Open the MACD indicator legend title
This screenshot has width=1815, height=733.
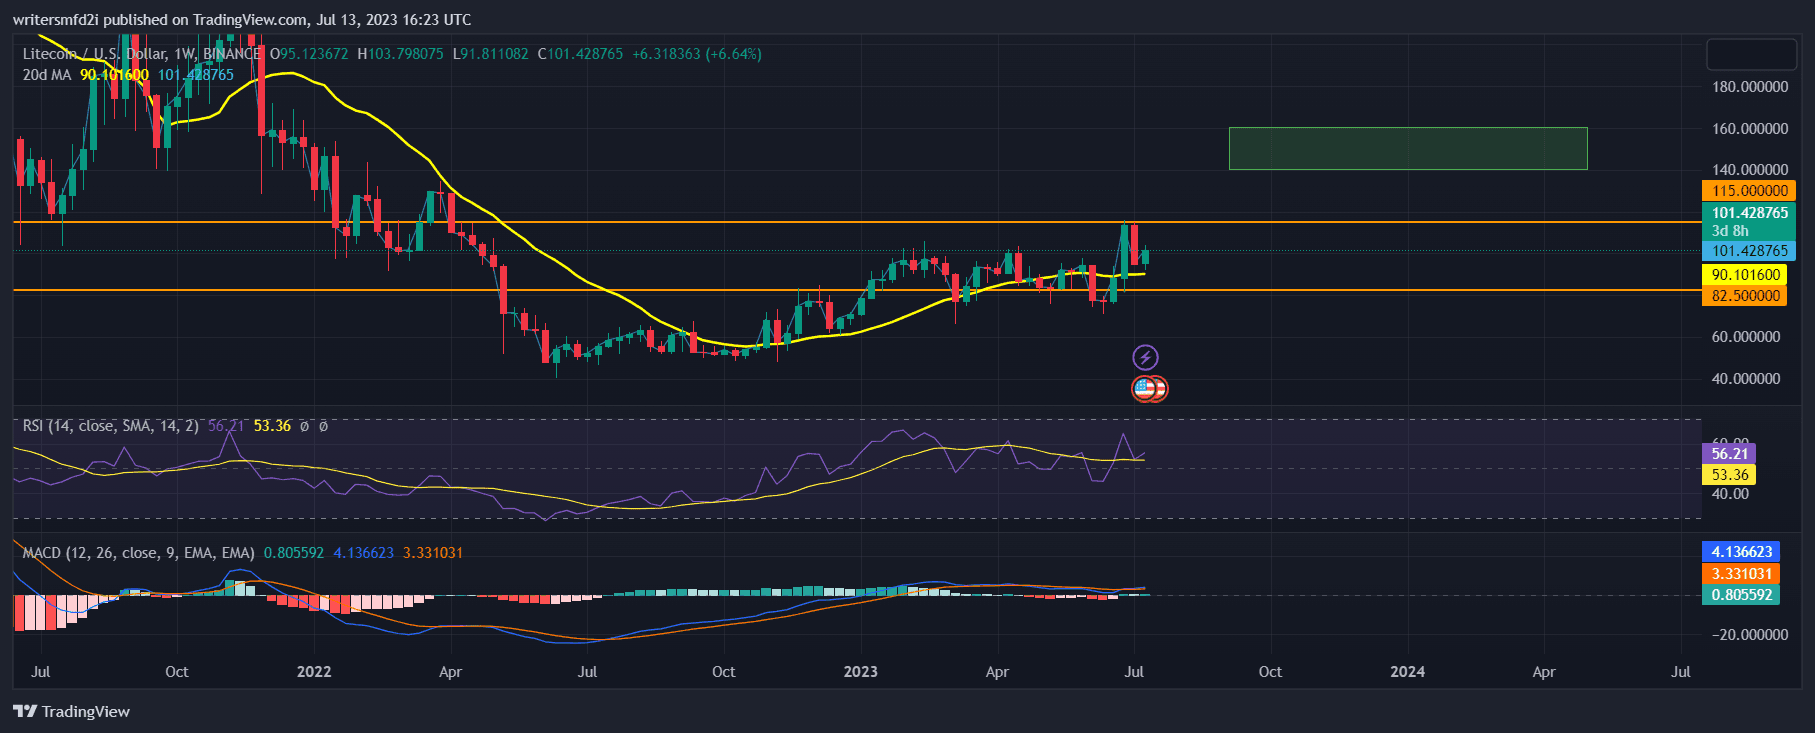coord(138,553)
